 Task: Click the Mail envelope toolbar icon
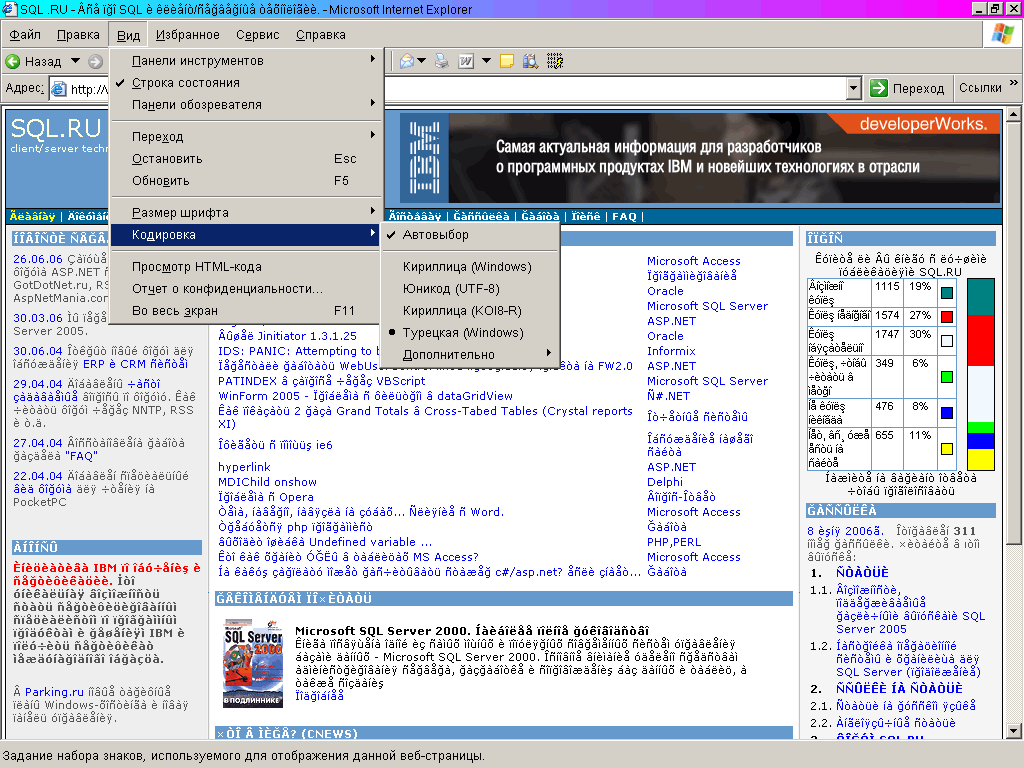pos(408,61)
